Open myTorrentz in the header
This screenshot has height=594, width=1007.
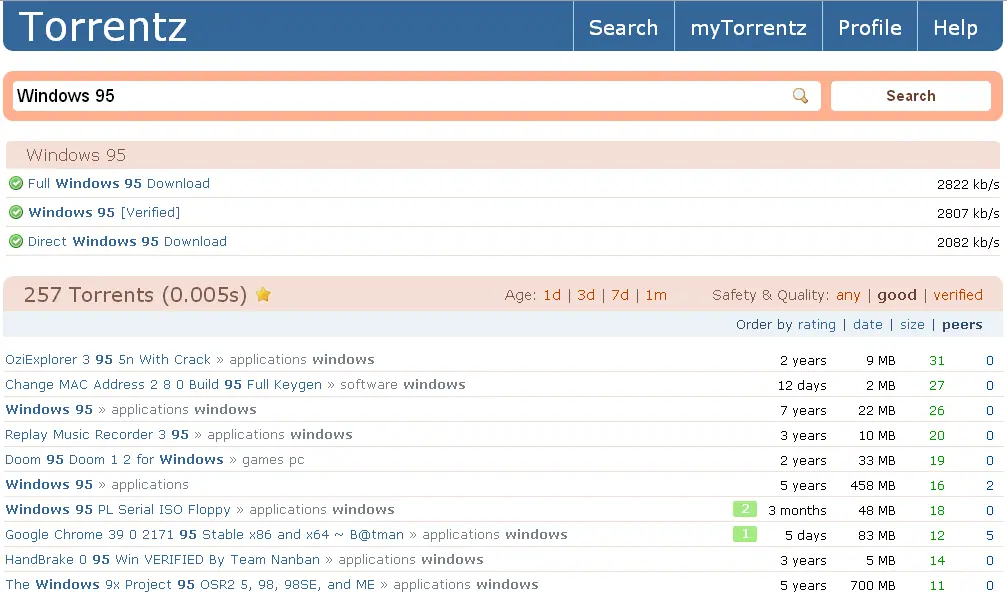click(748, 28)
